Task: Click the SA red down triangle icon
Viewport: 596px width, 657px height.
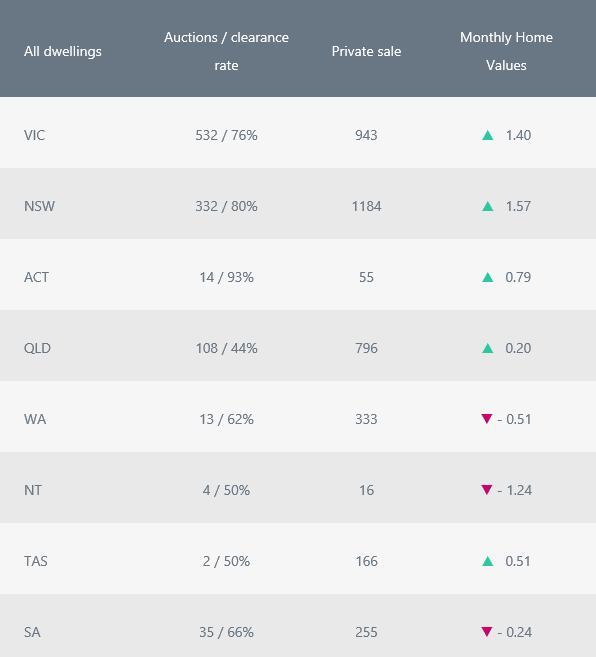Action: (487, 631)
